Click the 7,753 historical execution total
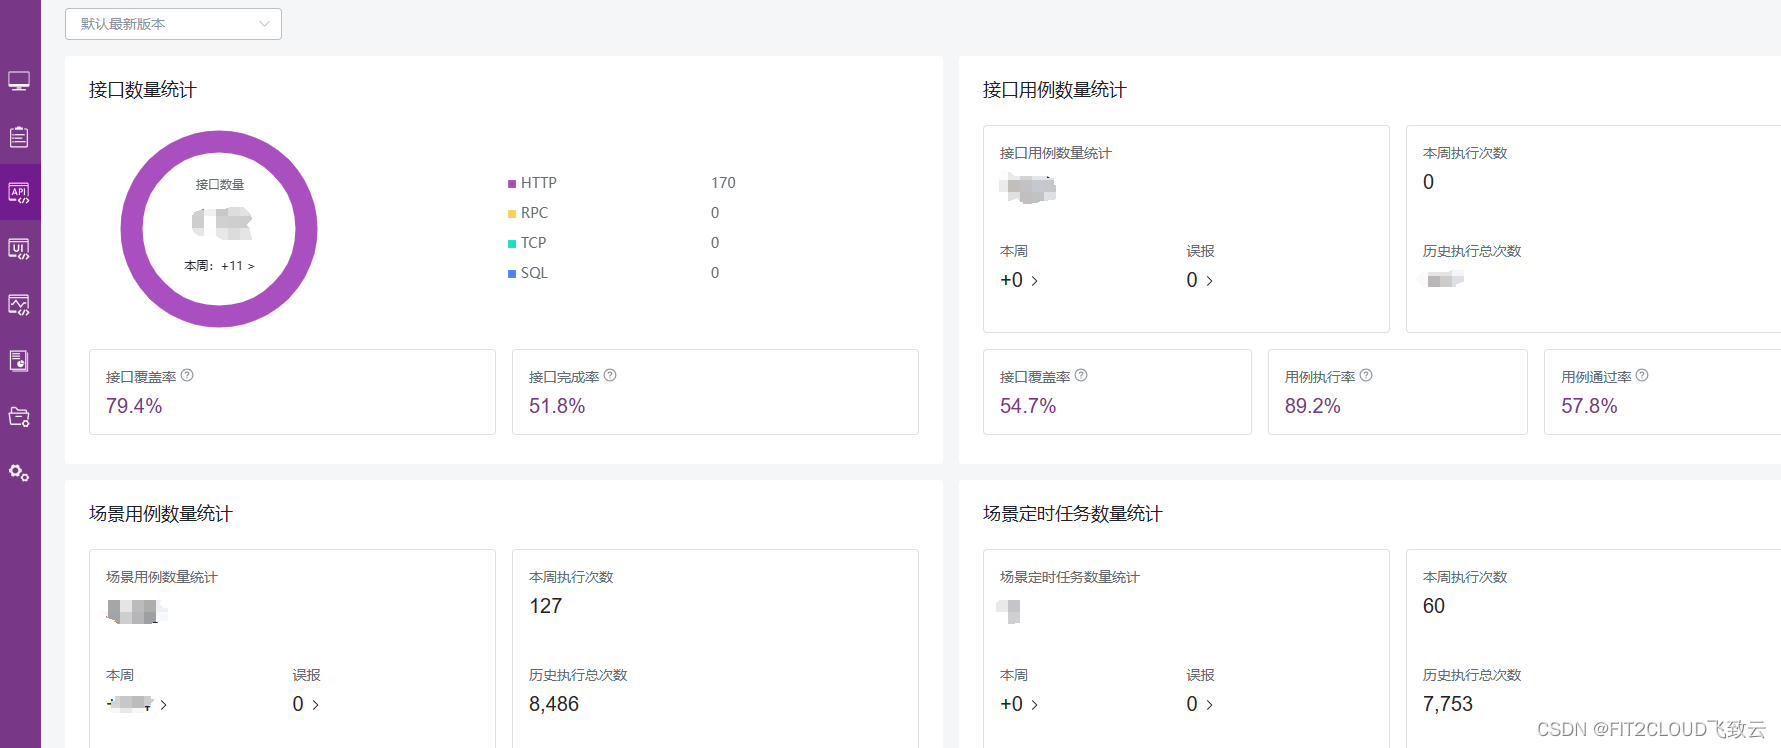 coord(1448,704)
